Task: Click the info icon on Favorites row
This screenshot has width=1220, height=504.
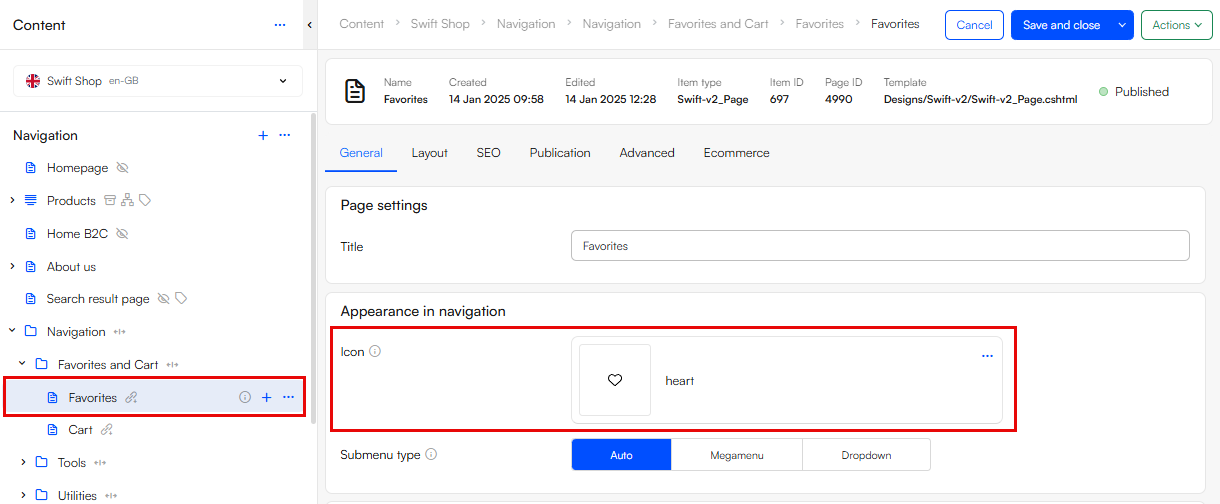Action: coord(245,398)
